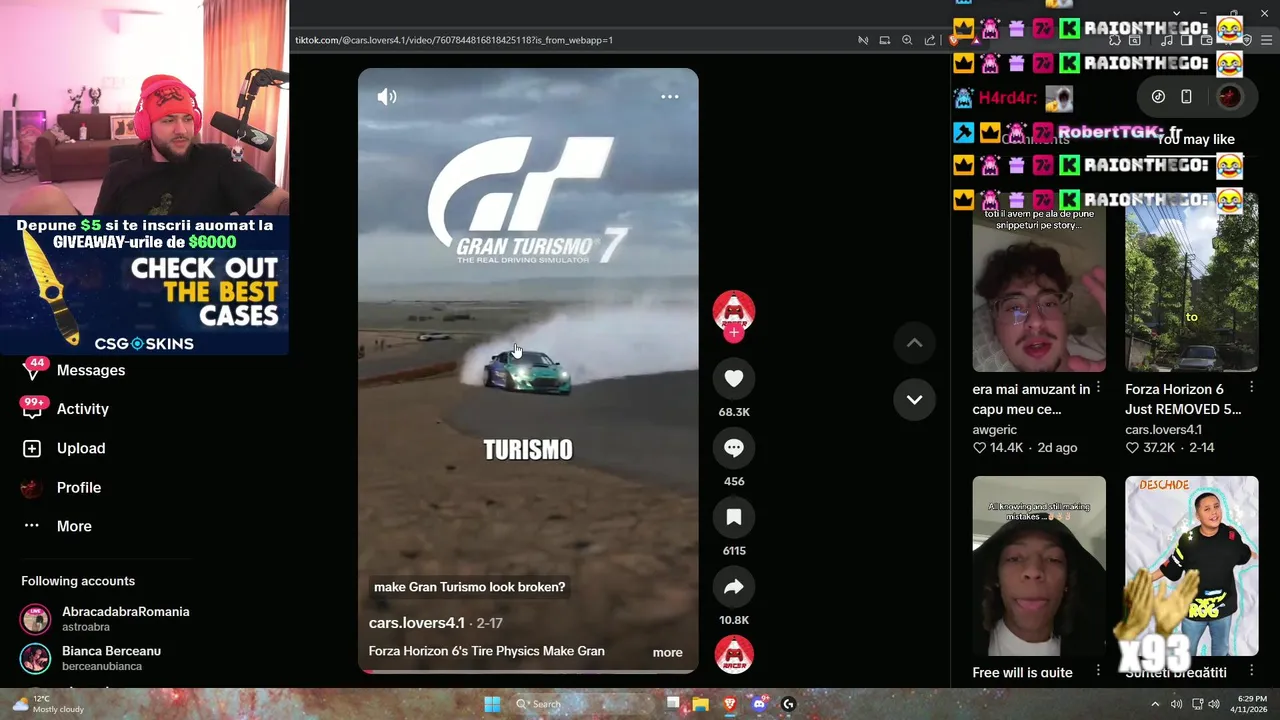Viewport: 1280px width, 720px height.
Task: Click the phone app icon in top pill
Action: [x=1186, y=97]
